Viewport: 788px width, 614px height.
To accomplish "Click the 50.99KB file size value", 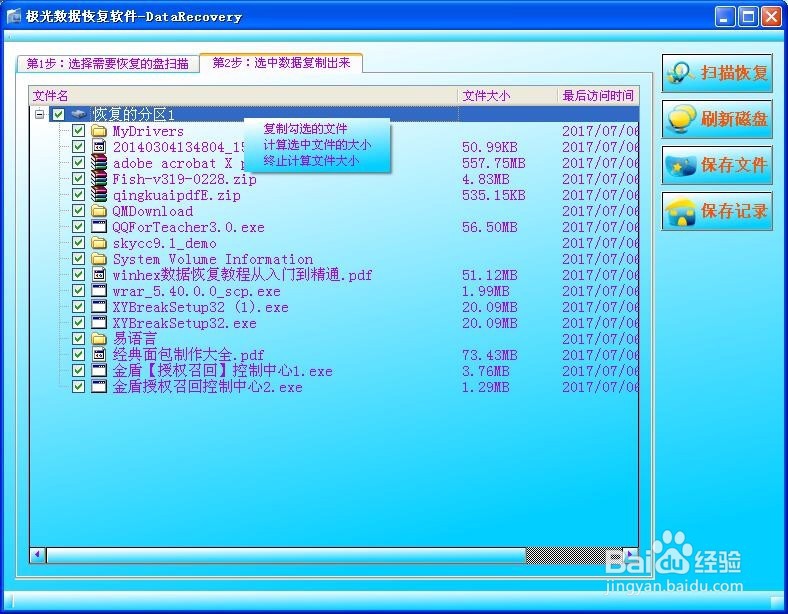I will [x=489, y=147].
